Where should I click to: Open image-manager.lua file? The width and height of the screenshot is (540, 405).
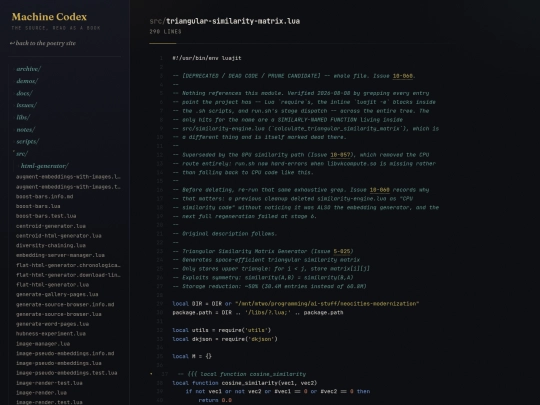point(43,344)
